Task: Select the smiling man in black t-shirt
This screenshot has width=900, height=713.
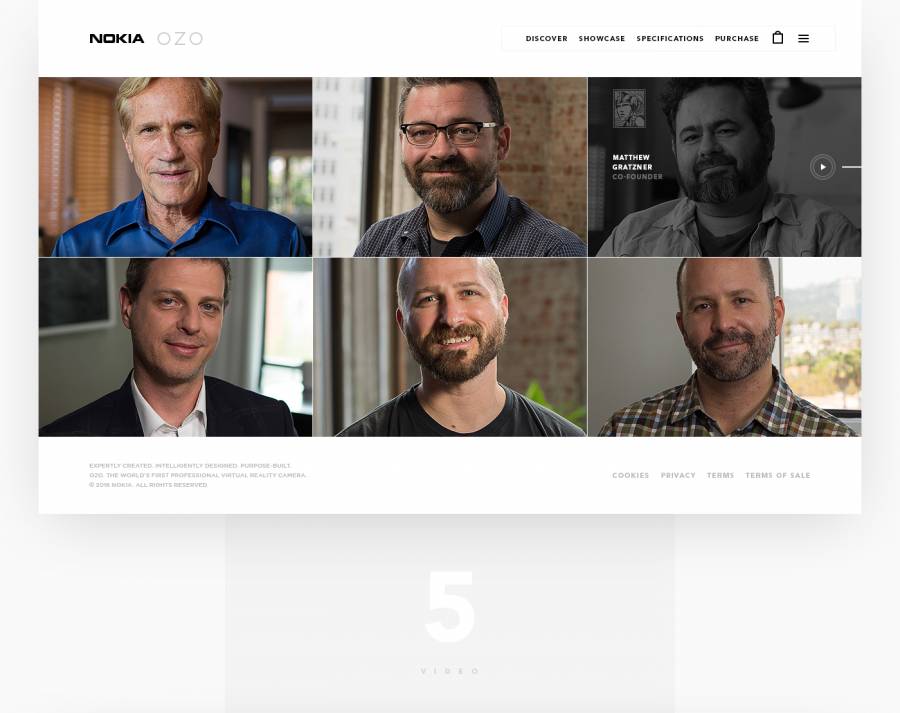Action: pyautogui.click(x=450, y=347)
